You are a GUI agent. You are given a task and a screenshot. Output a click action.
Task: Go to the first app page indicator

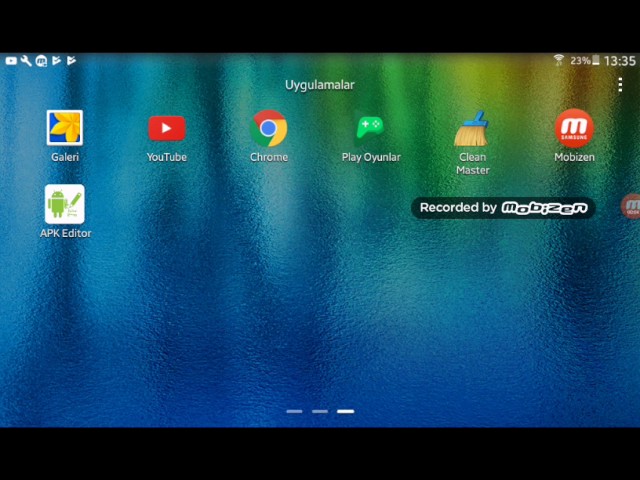pos(294,411)
